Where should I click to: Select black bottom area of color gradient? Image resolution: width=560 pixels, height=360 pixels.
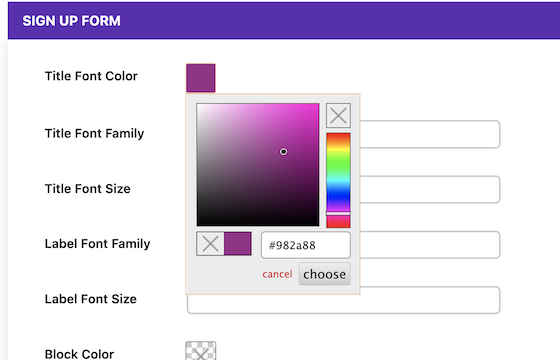click(x=258, y=221)
